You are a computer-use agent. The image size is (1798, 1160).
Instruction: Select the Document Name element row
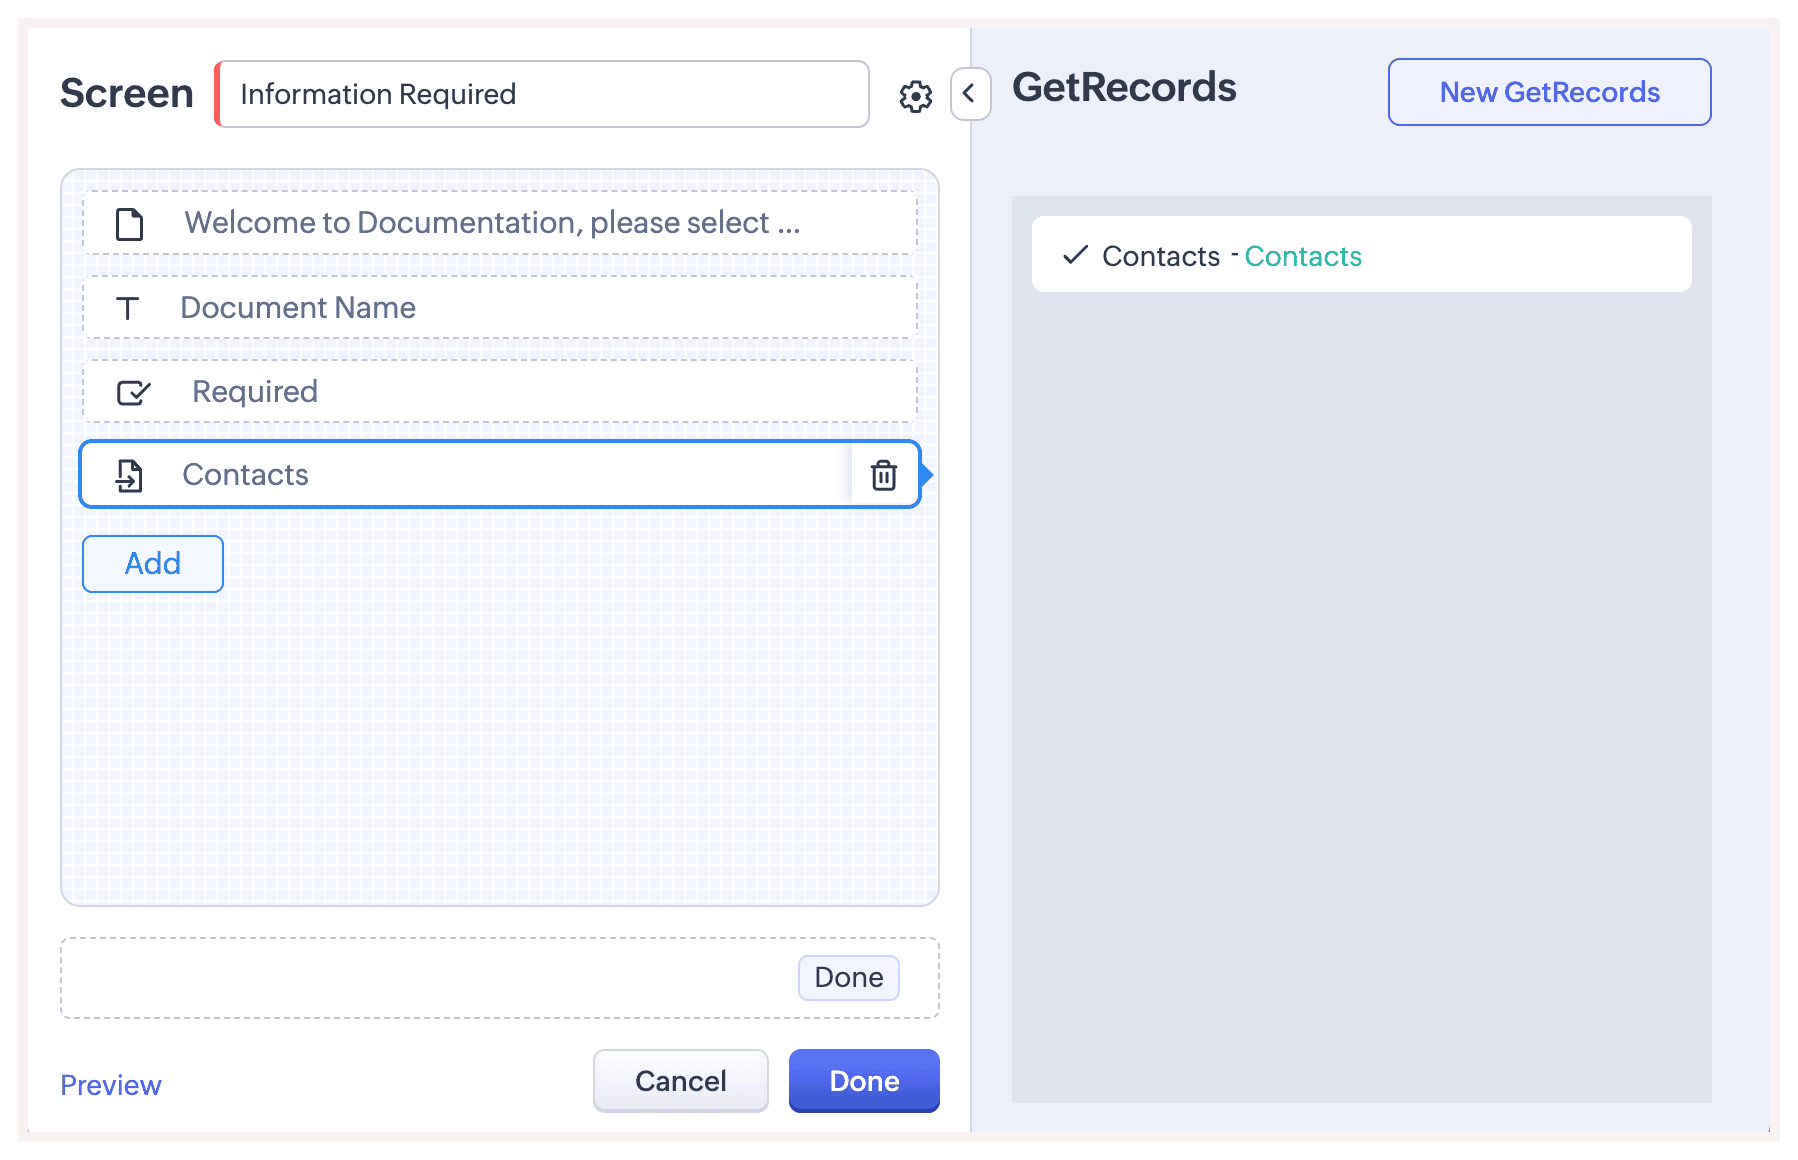[500, 308]
